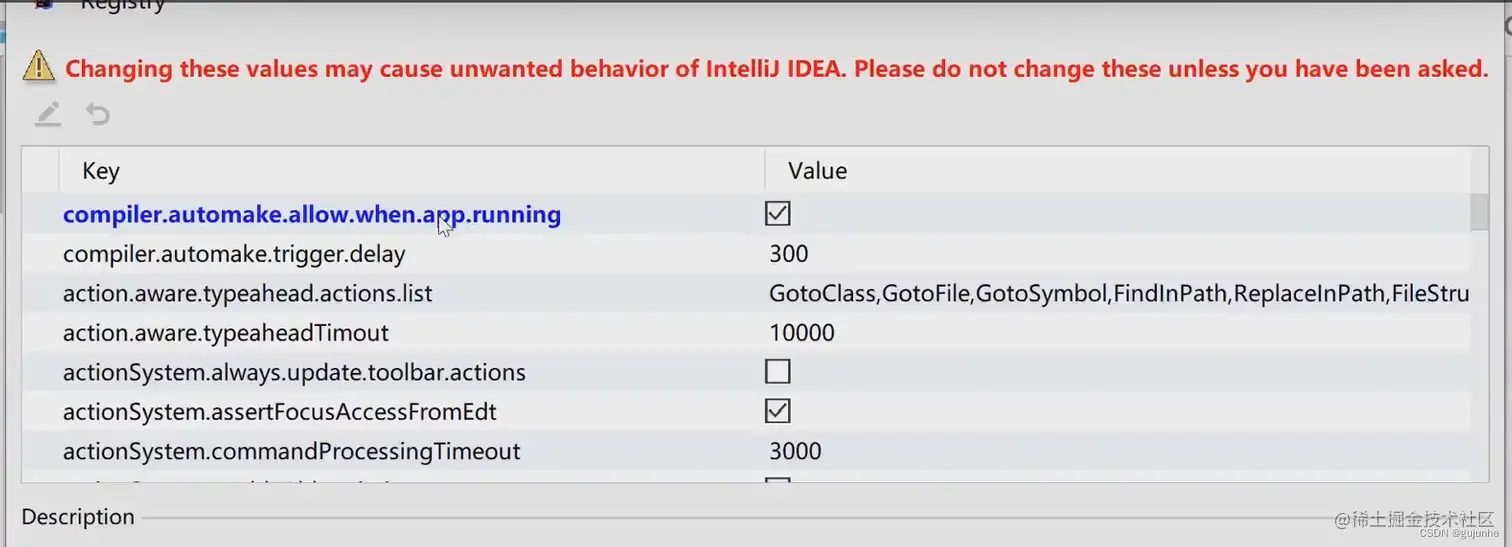Click the yellow warning triangle icon
This screenshot has width=1512, height=547.
(38, 66)
